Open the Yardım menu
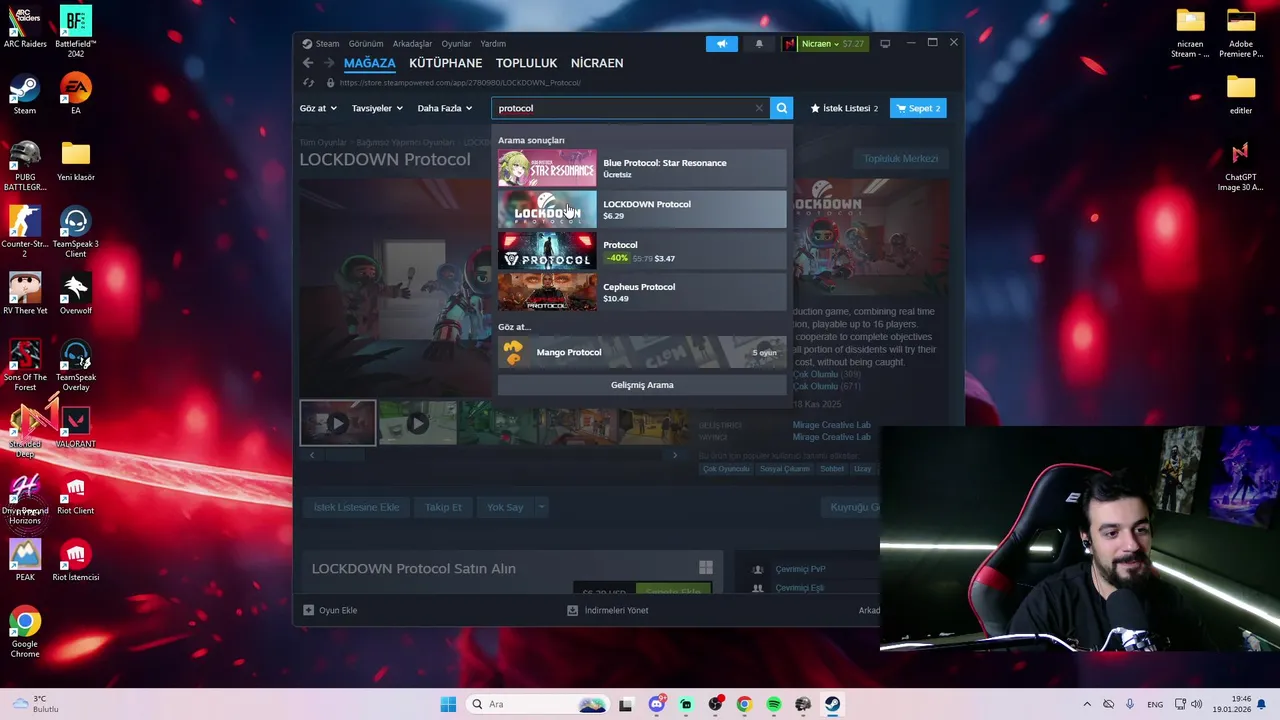 [x=493, y=44]
